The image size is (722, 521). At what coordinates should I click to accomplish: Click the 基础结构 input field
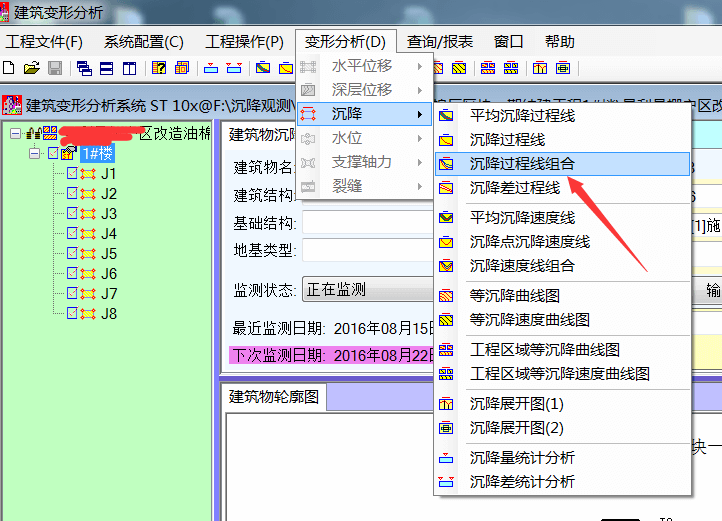click(x=367, y=222)
